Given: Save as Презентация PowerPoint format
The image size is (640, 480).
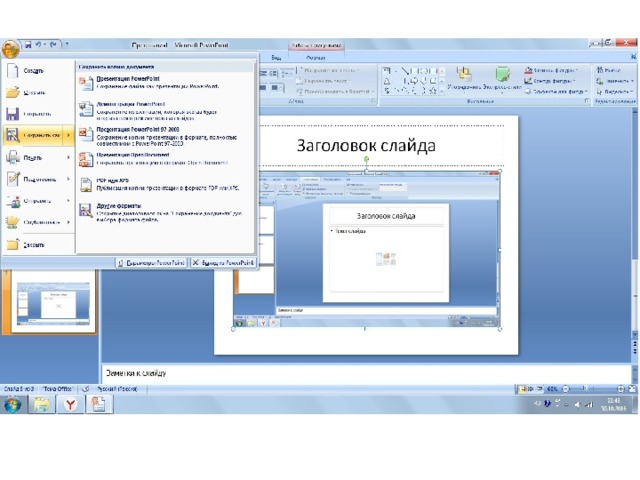Looking at the screenshot, I should pyautogui.click(x=165, y=82).
